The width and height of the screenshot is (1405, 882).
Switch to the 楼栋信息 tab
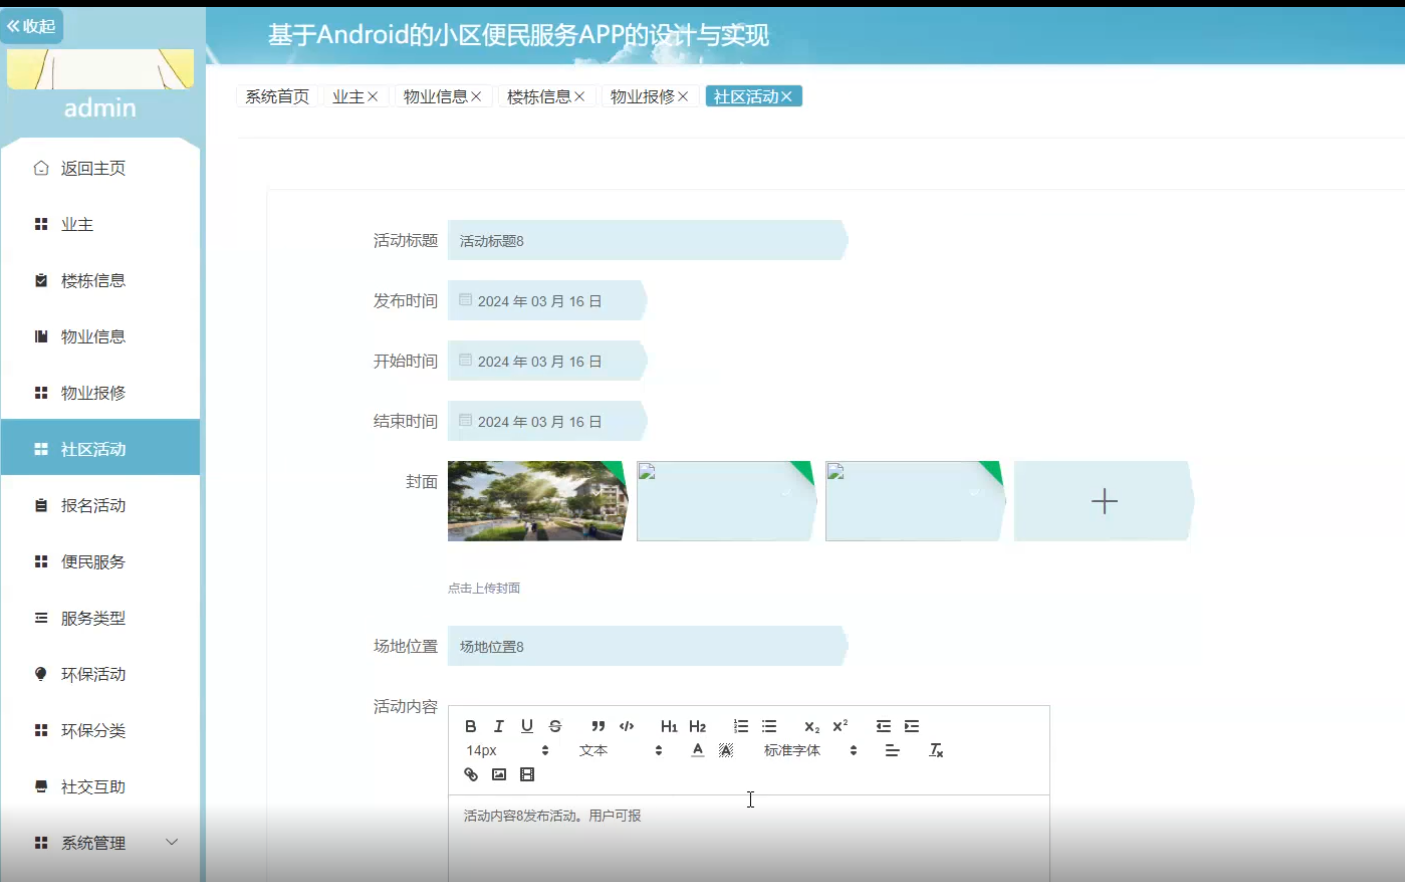point(539,96)
